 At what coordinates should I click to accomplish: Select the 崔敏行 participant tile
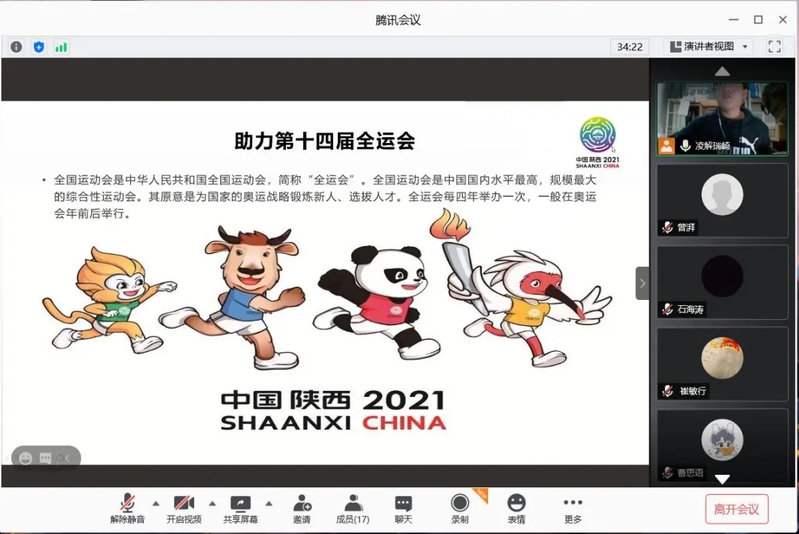coord(722,364)
